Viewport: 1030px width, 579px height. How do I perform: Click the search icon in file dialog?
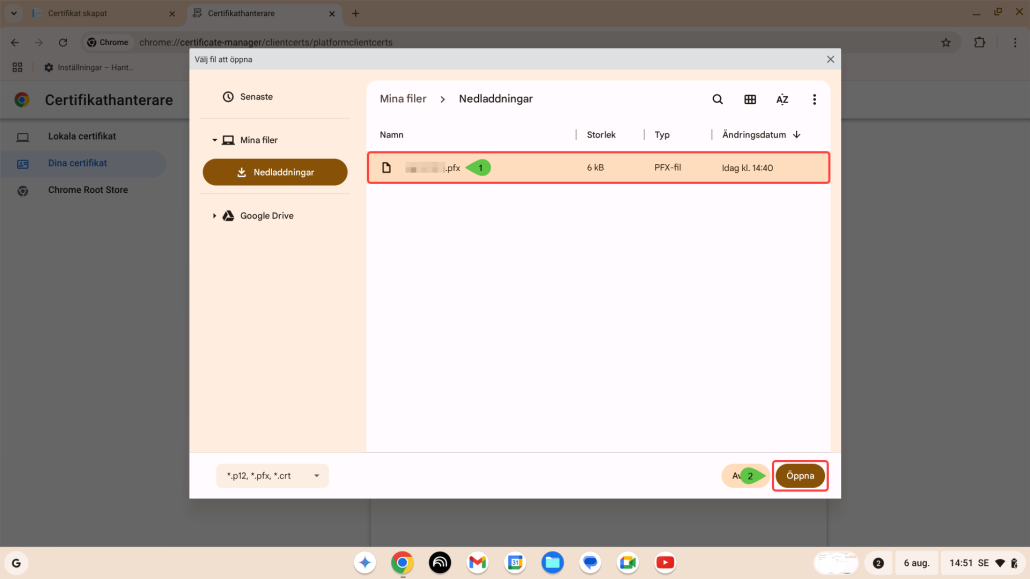pyautogui.click(x=717, y=99)
